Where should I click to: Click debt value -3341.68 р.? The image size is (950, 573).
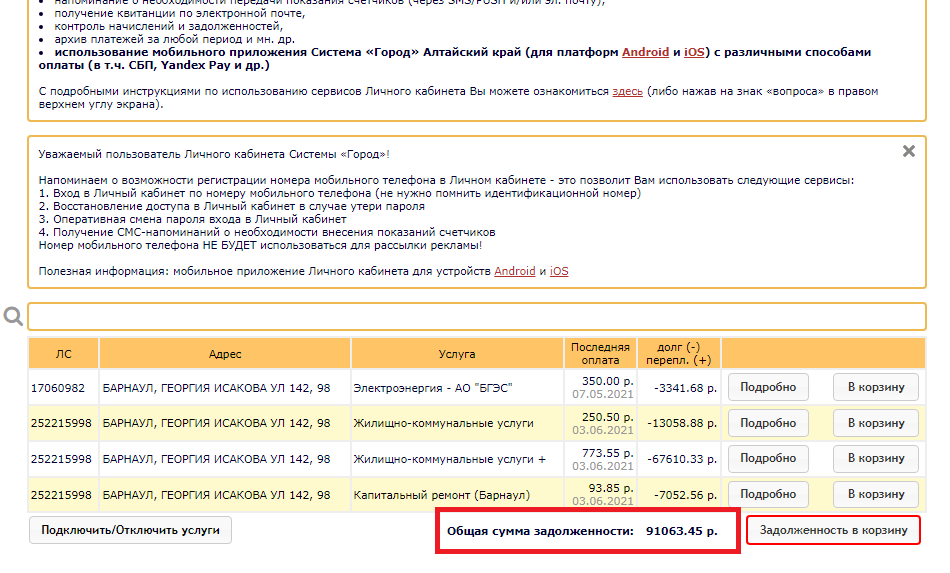pyautogui.click(x=685, y=388)
